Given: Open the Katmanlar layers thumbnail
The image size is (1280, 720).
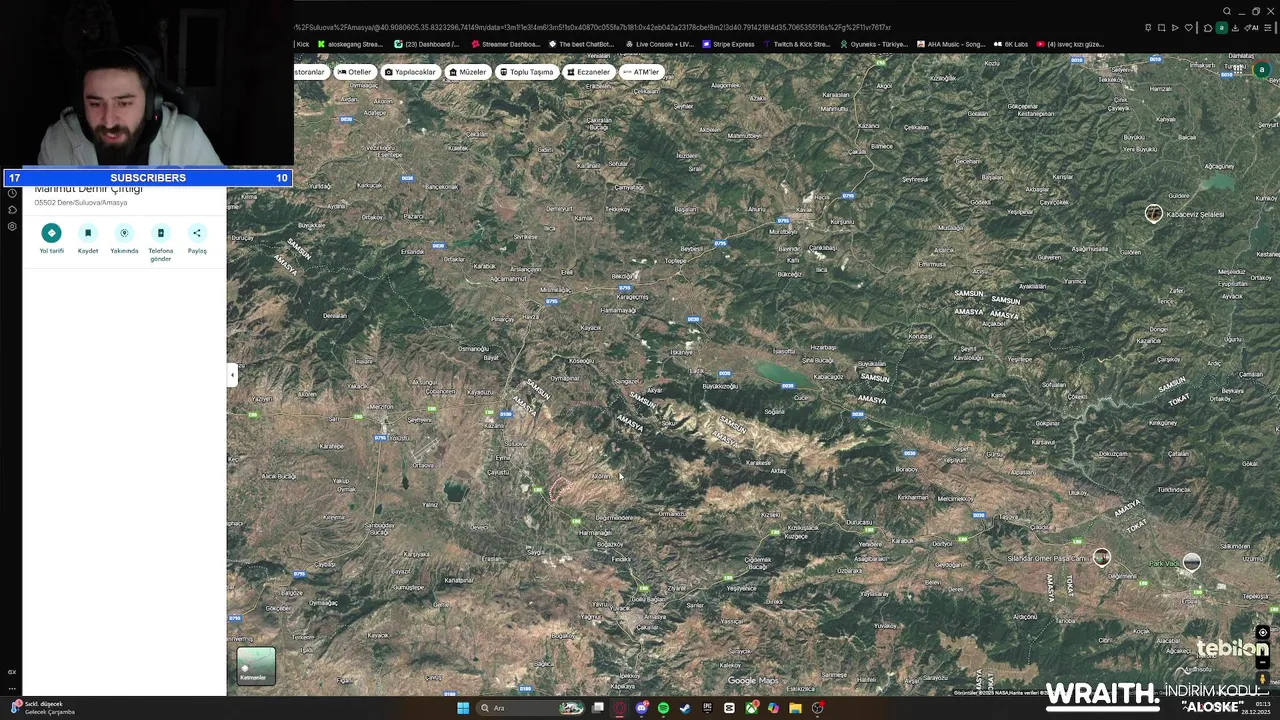Looking at the screenshot, I should coord(255,666).
